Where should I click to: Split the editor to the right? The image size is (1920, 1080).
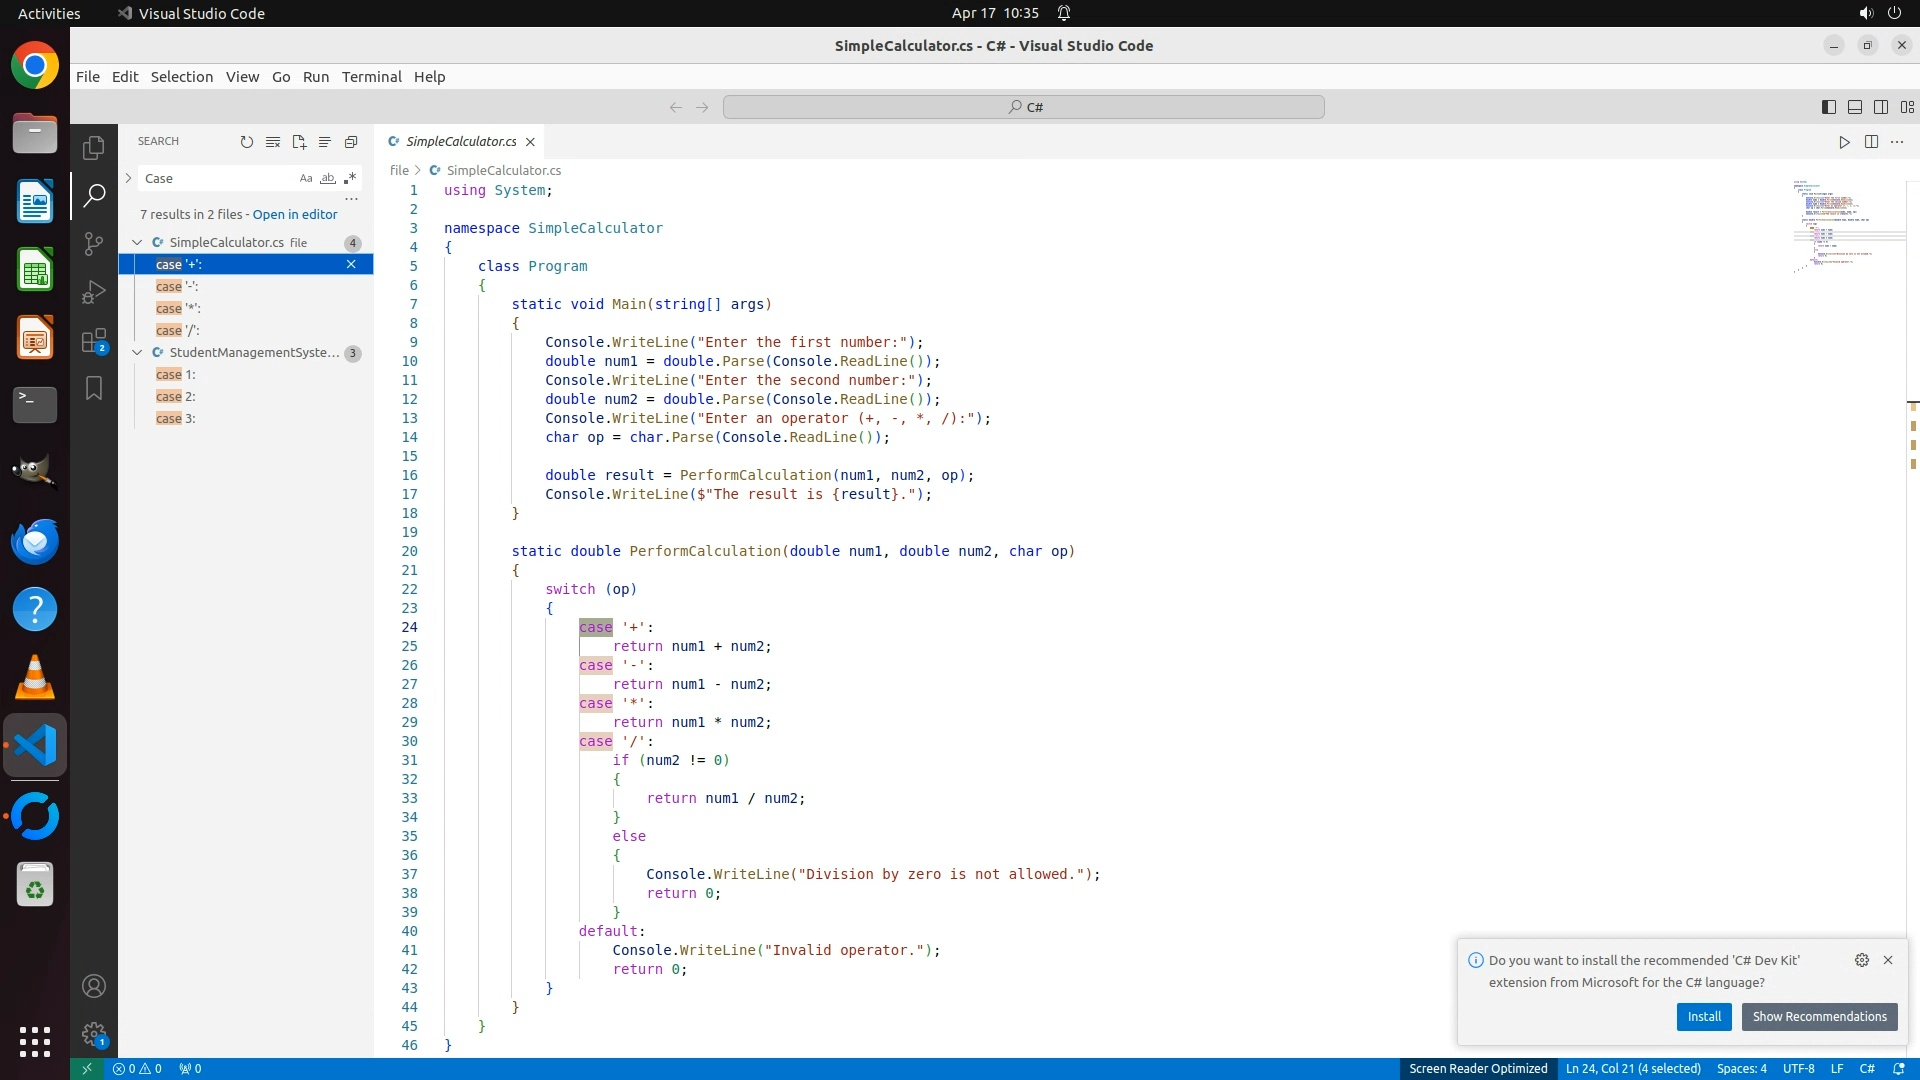pyautogui.click(x=1871, y=142)
